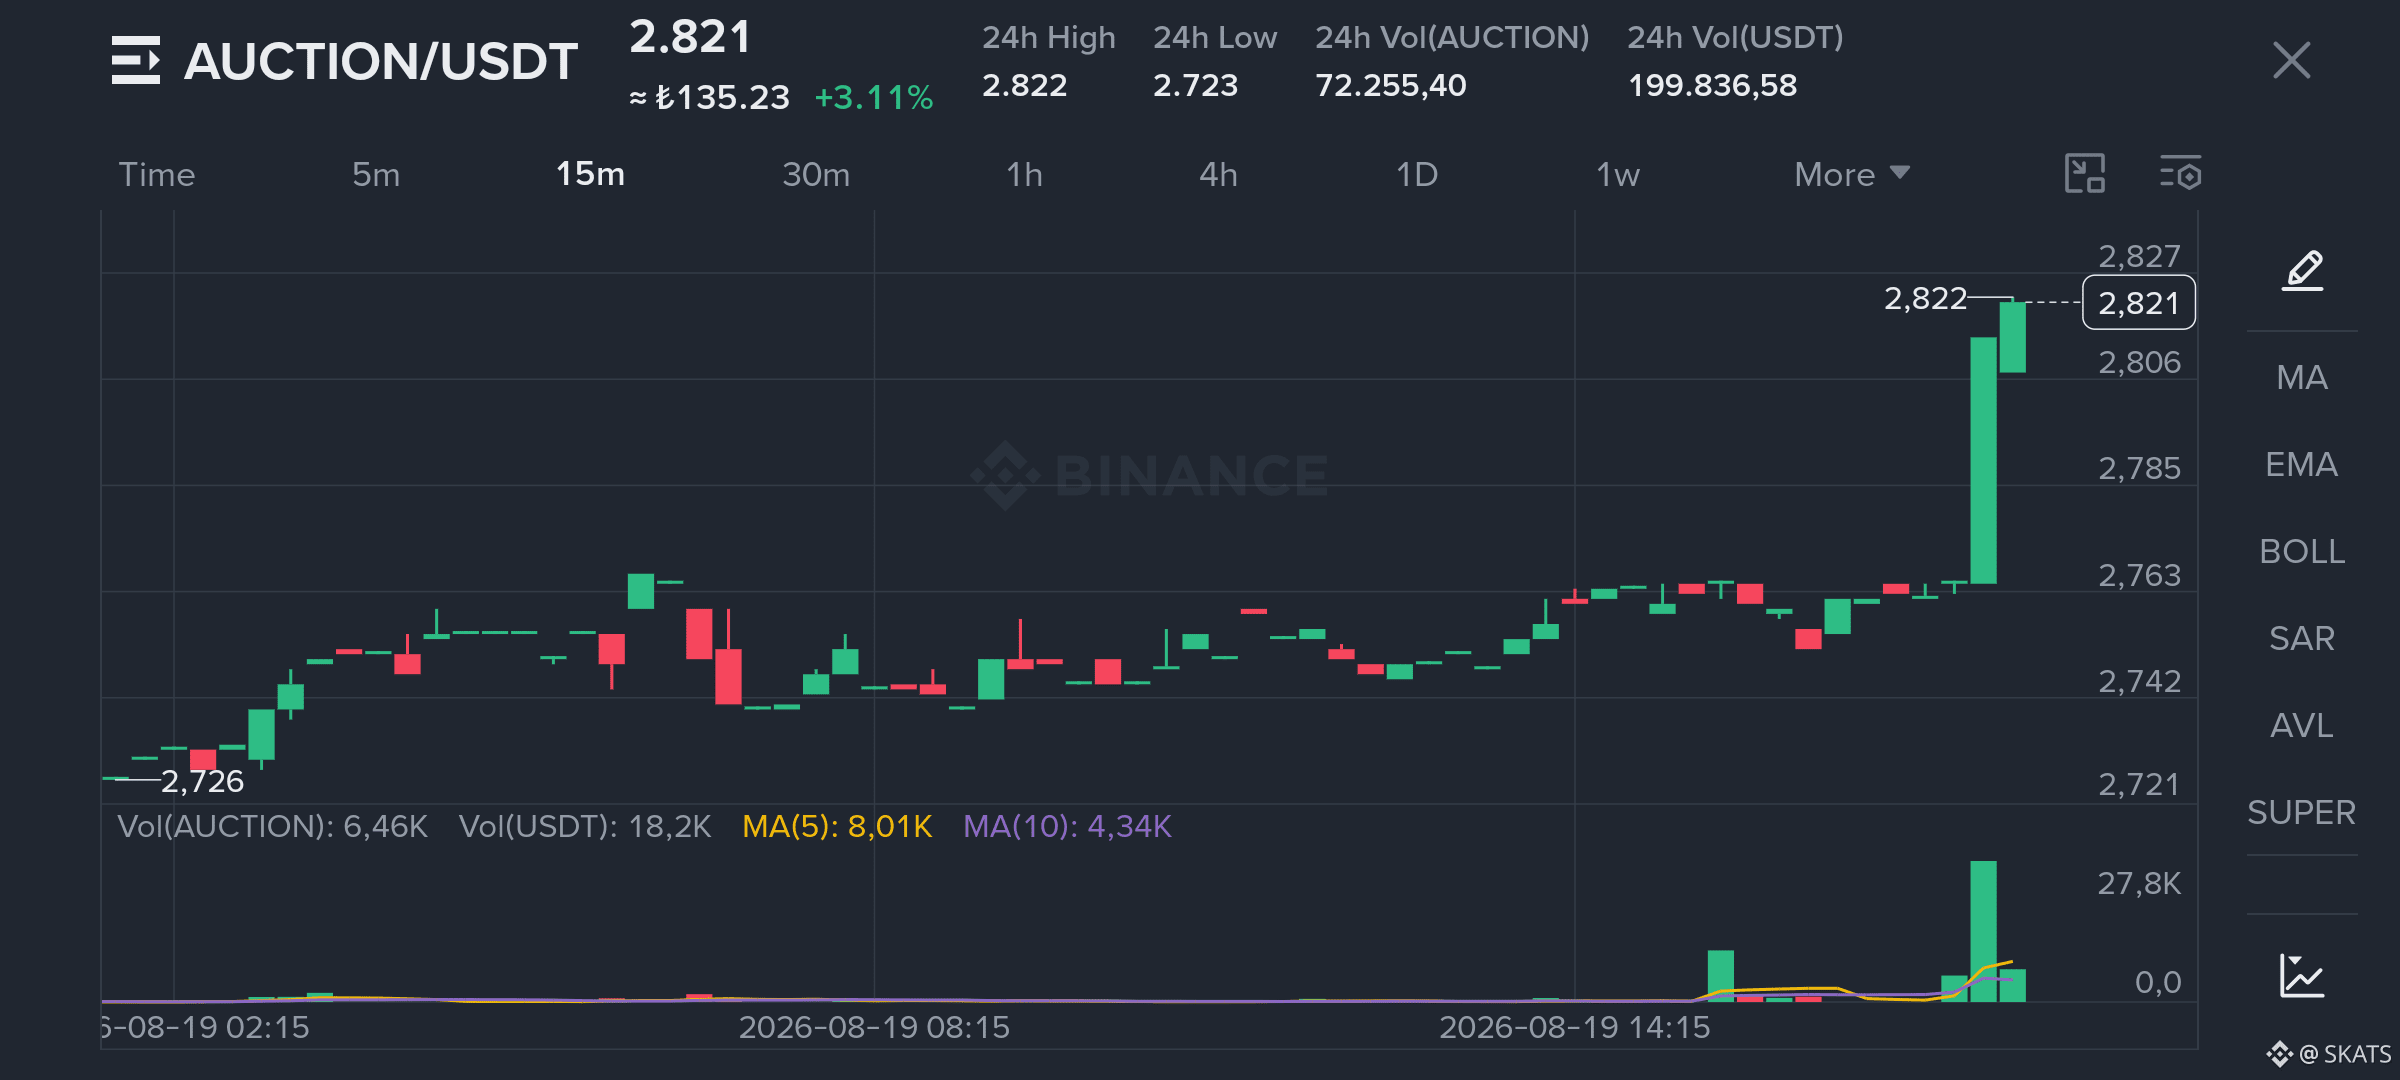This screenshot has width=2400, height=1080.
Task: Toggle the EMA indicator
Action: click(x=2302, y=465)
